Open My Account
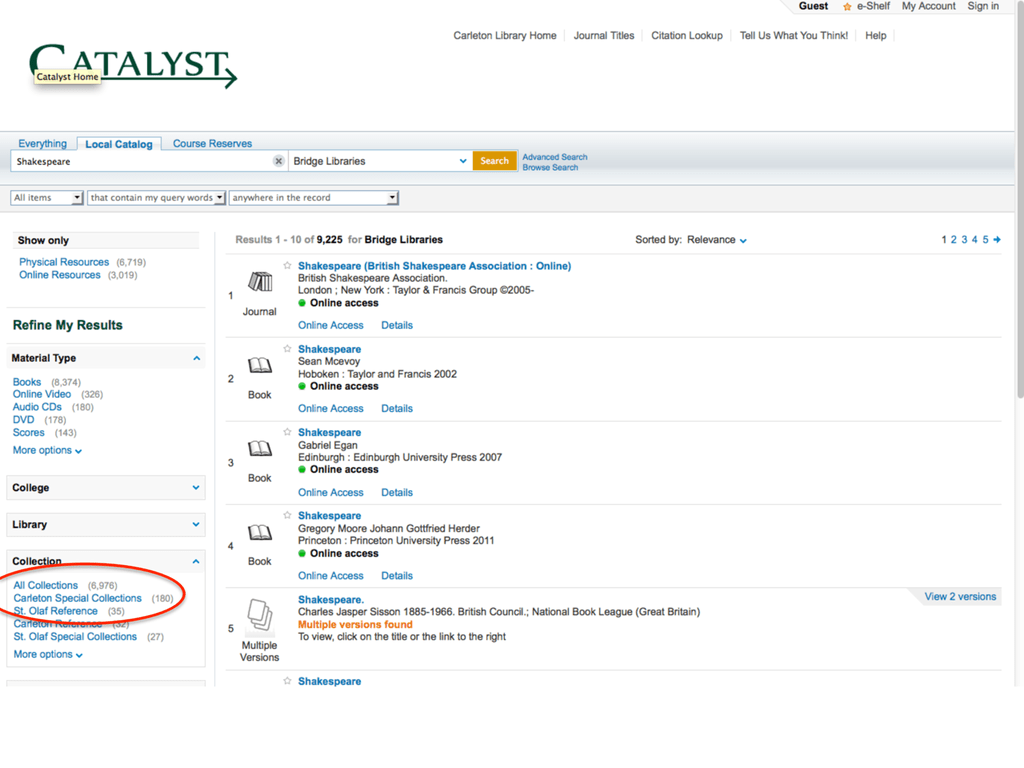Screen dimensions: 1024x768 pos(929,6)
